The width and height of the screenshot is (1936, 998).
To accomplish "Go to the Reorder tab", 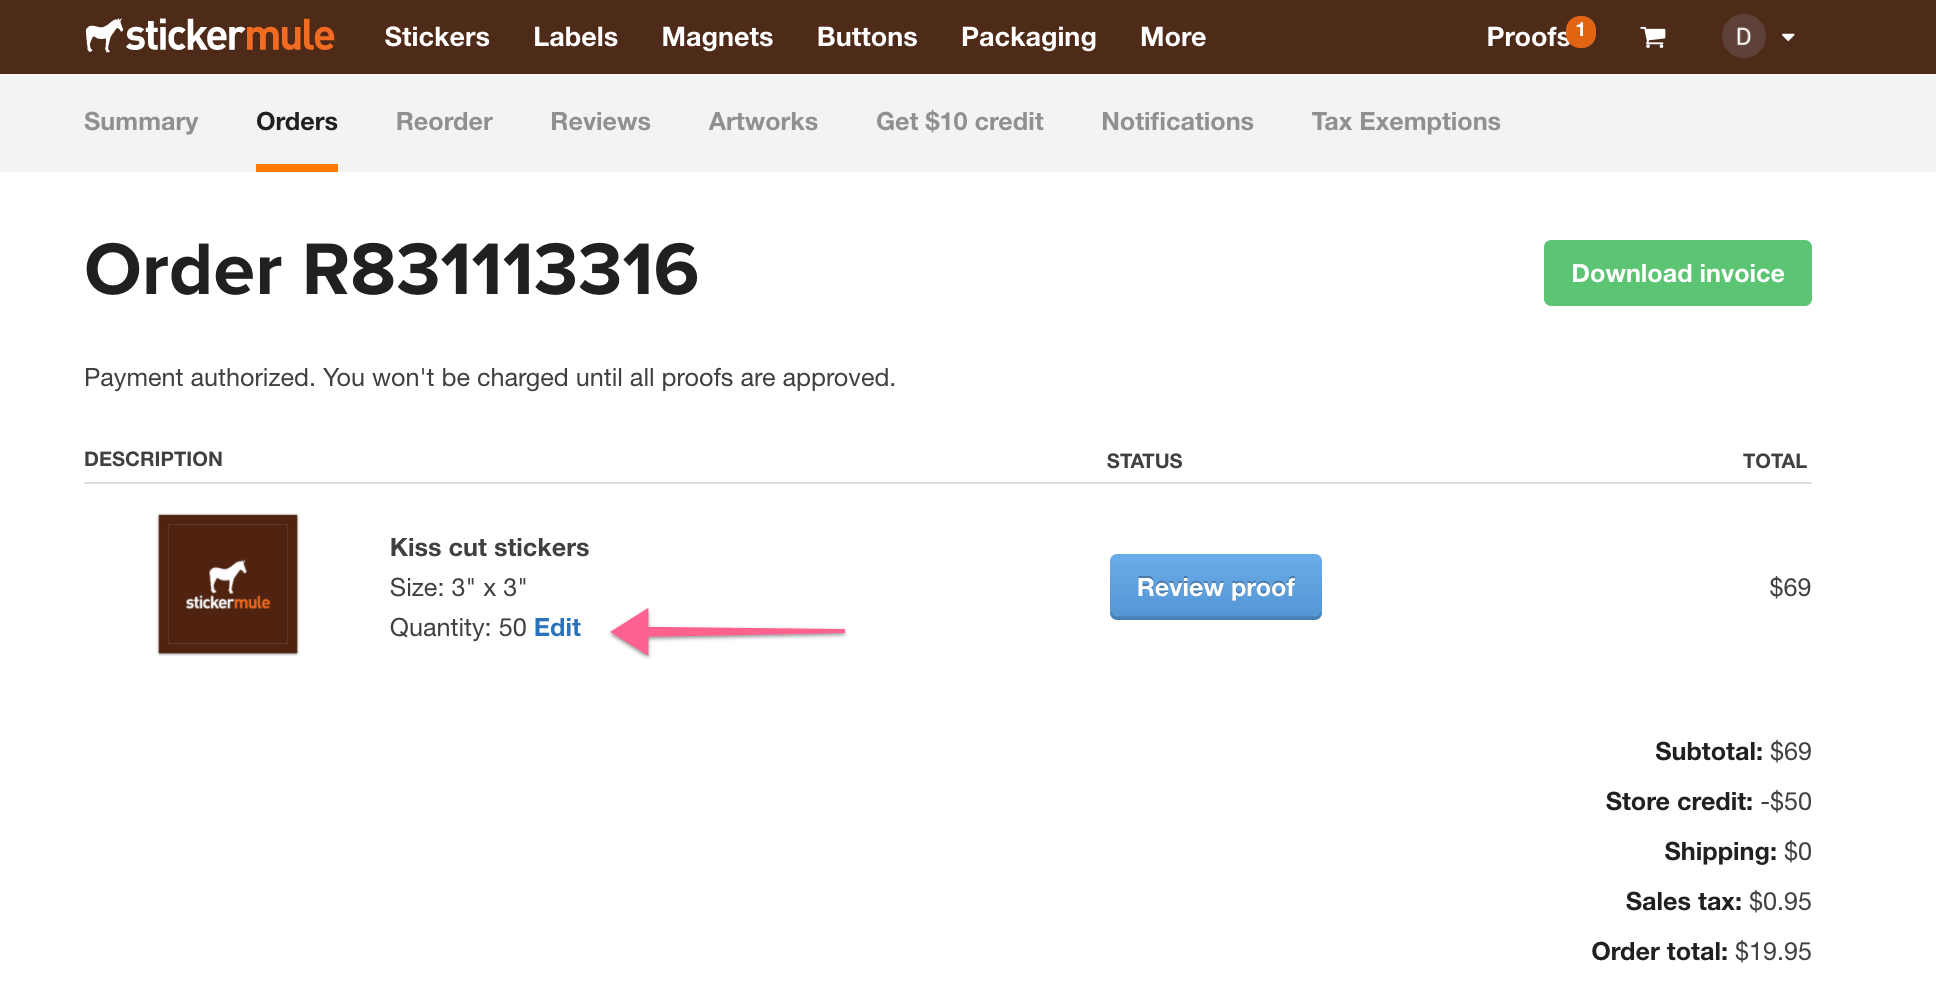I will 444,122.
